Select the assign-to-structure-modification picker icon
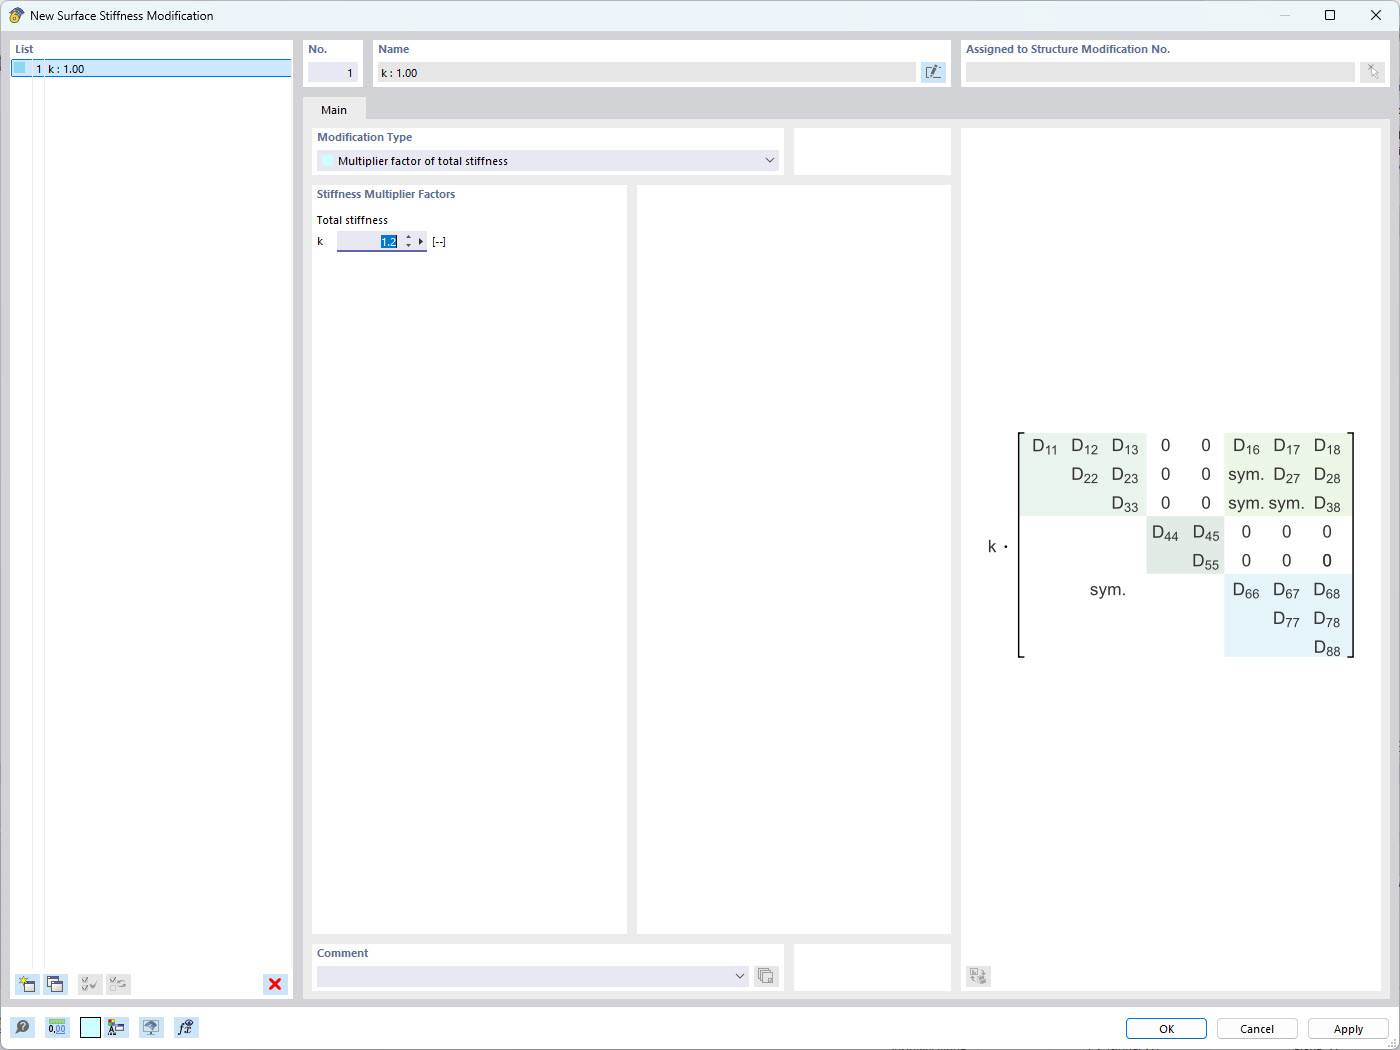Image resolution: width=1400 pixels, height=1050 pixels. point(1373,71)
